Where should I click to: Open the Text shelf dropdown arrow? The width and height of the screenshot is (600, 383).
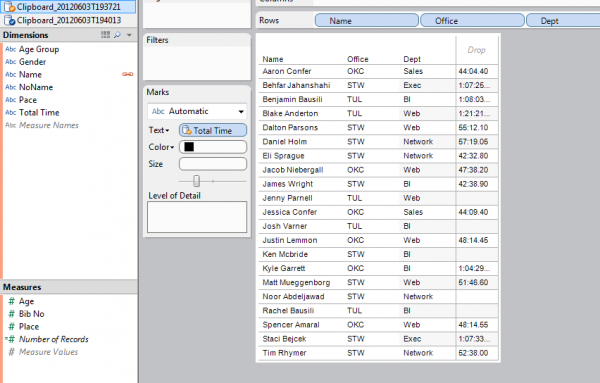(x=167, y=130)
